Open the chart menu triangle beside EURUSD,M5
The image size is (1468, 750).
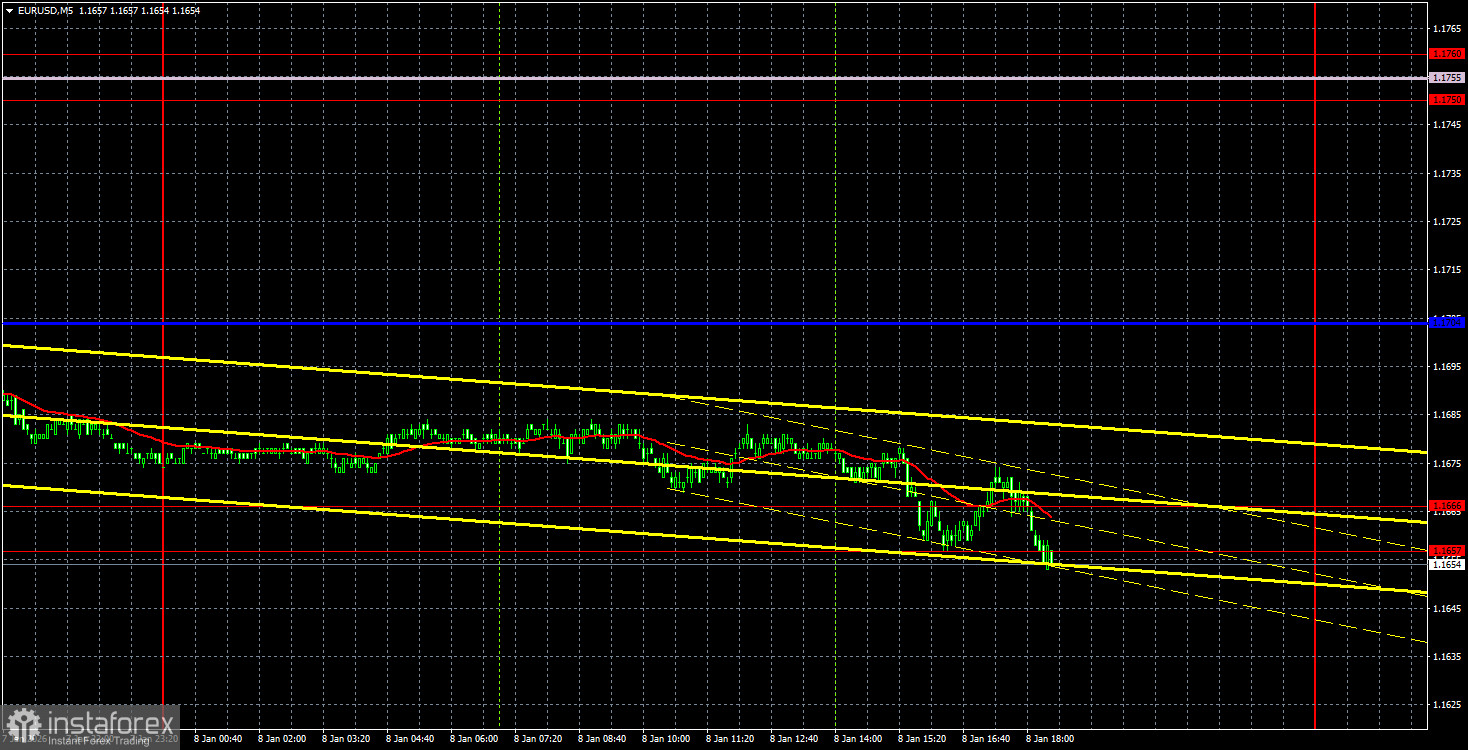(9, 10)
